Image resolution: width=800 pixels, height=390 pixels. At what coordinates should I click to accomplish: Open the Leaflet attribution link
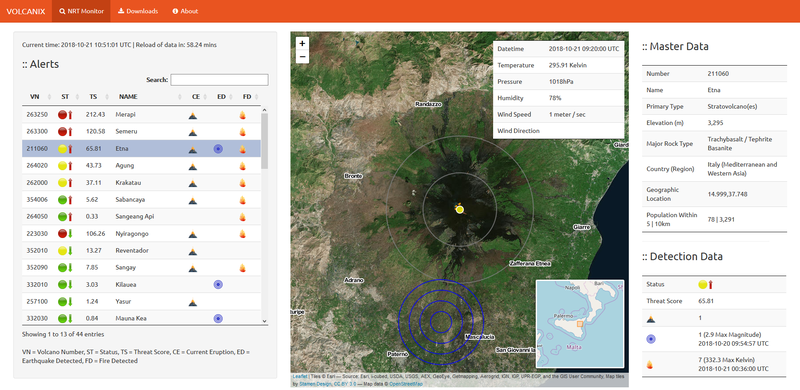(x=300, y=377)
